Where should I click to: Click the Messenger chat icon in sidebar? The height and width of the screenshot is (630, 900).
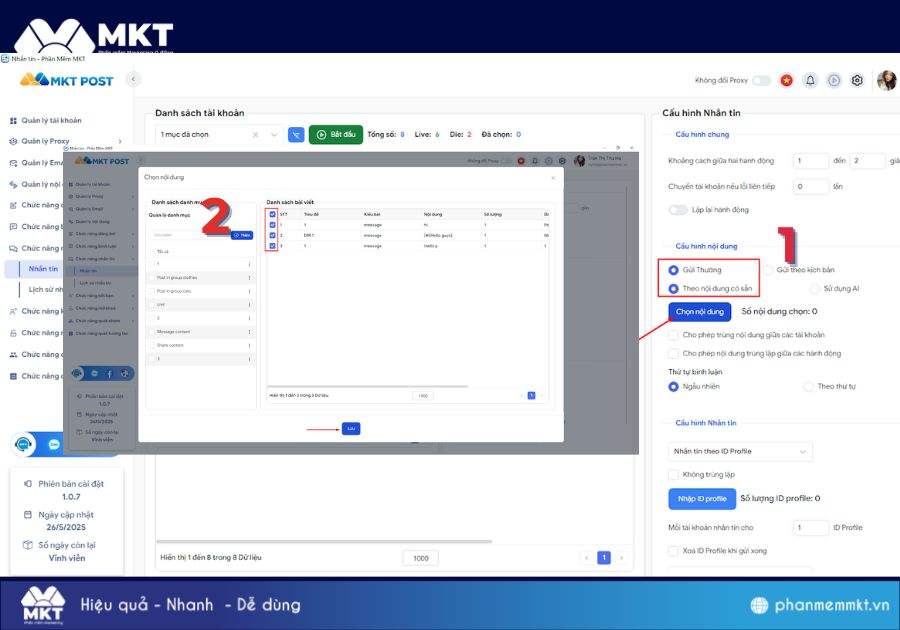[54, 444]
